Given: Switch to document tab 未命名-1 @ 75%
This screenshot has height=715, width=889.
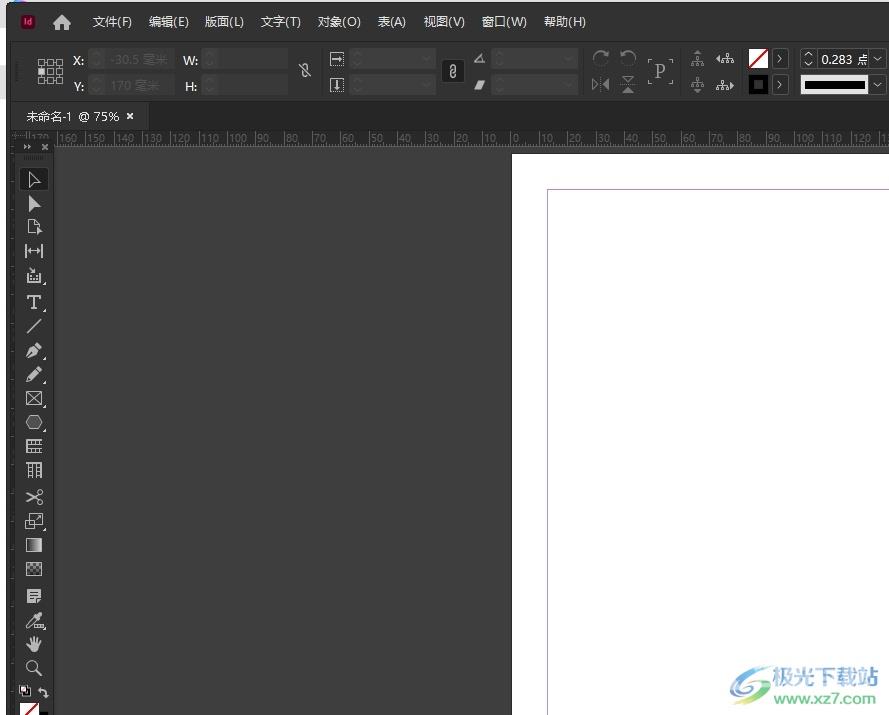Looking at the screenshot, I should coord(73,117).
